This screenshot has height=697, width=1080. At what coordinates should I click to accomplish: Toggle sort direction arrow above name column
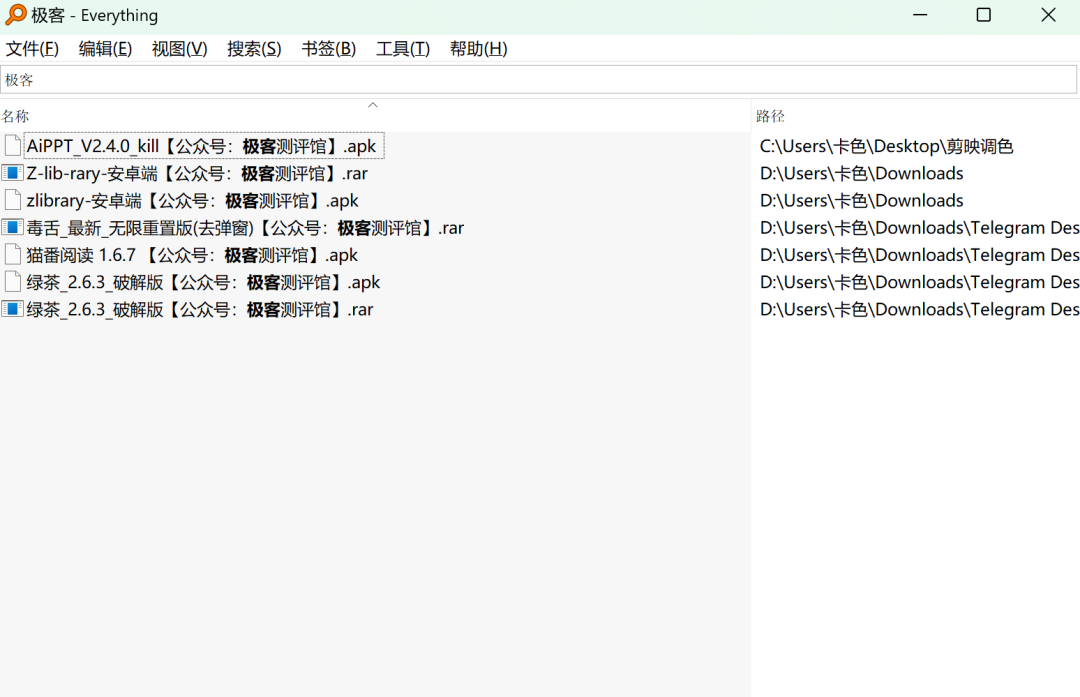pos(373,105)
